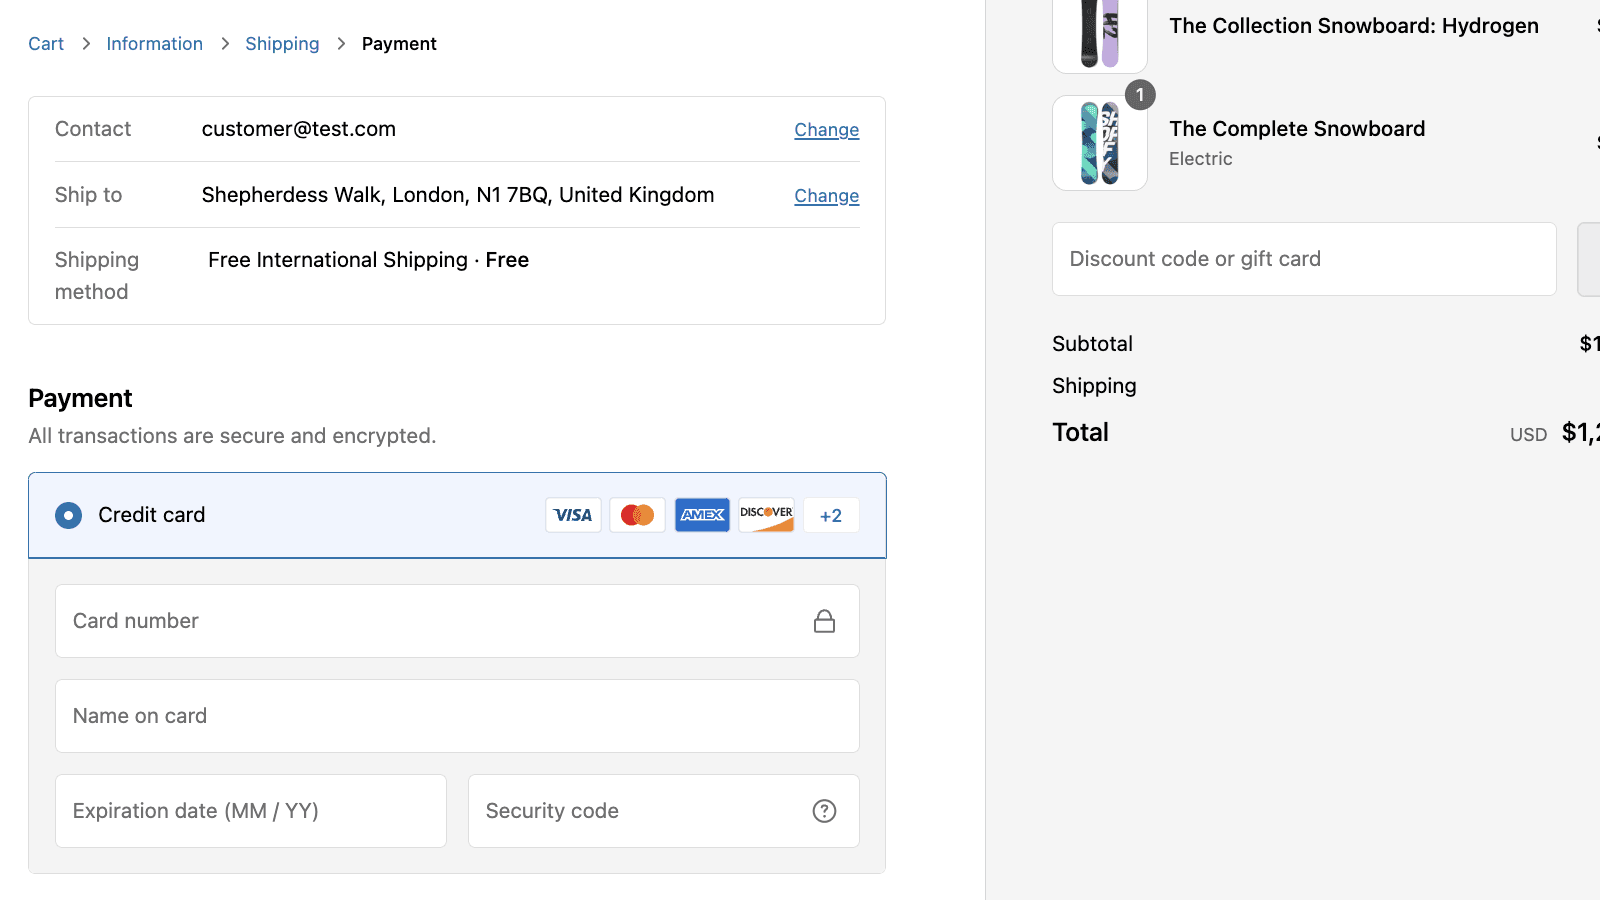Click the quantity badge on The Complete Snowboard
1600x900 pixels.
[x=1140, y=95]
